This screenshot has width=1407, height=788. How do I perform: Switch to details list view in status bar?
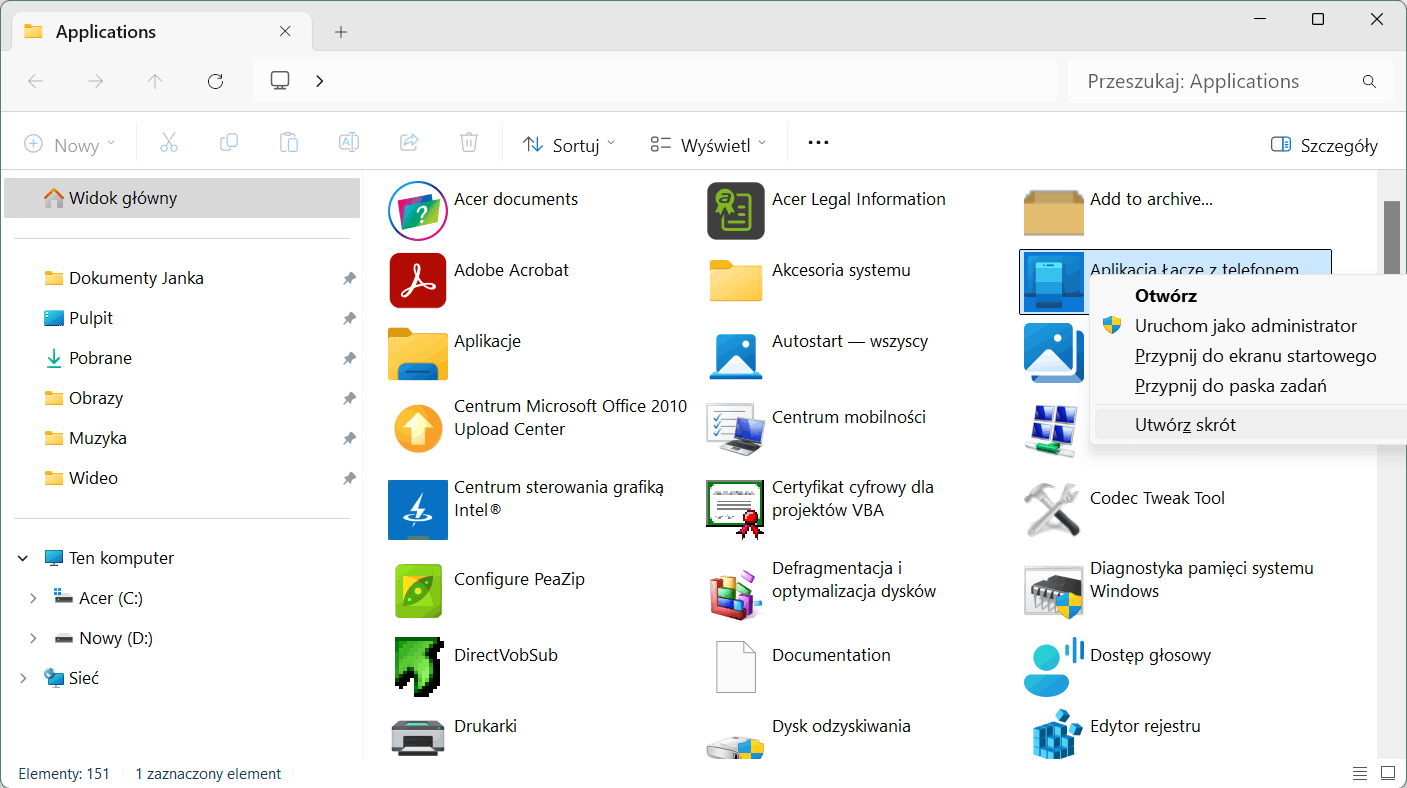(1359, 773)
